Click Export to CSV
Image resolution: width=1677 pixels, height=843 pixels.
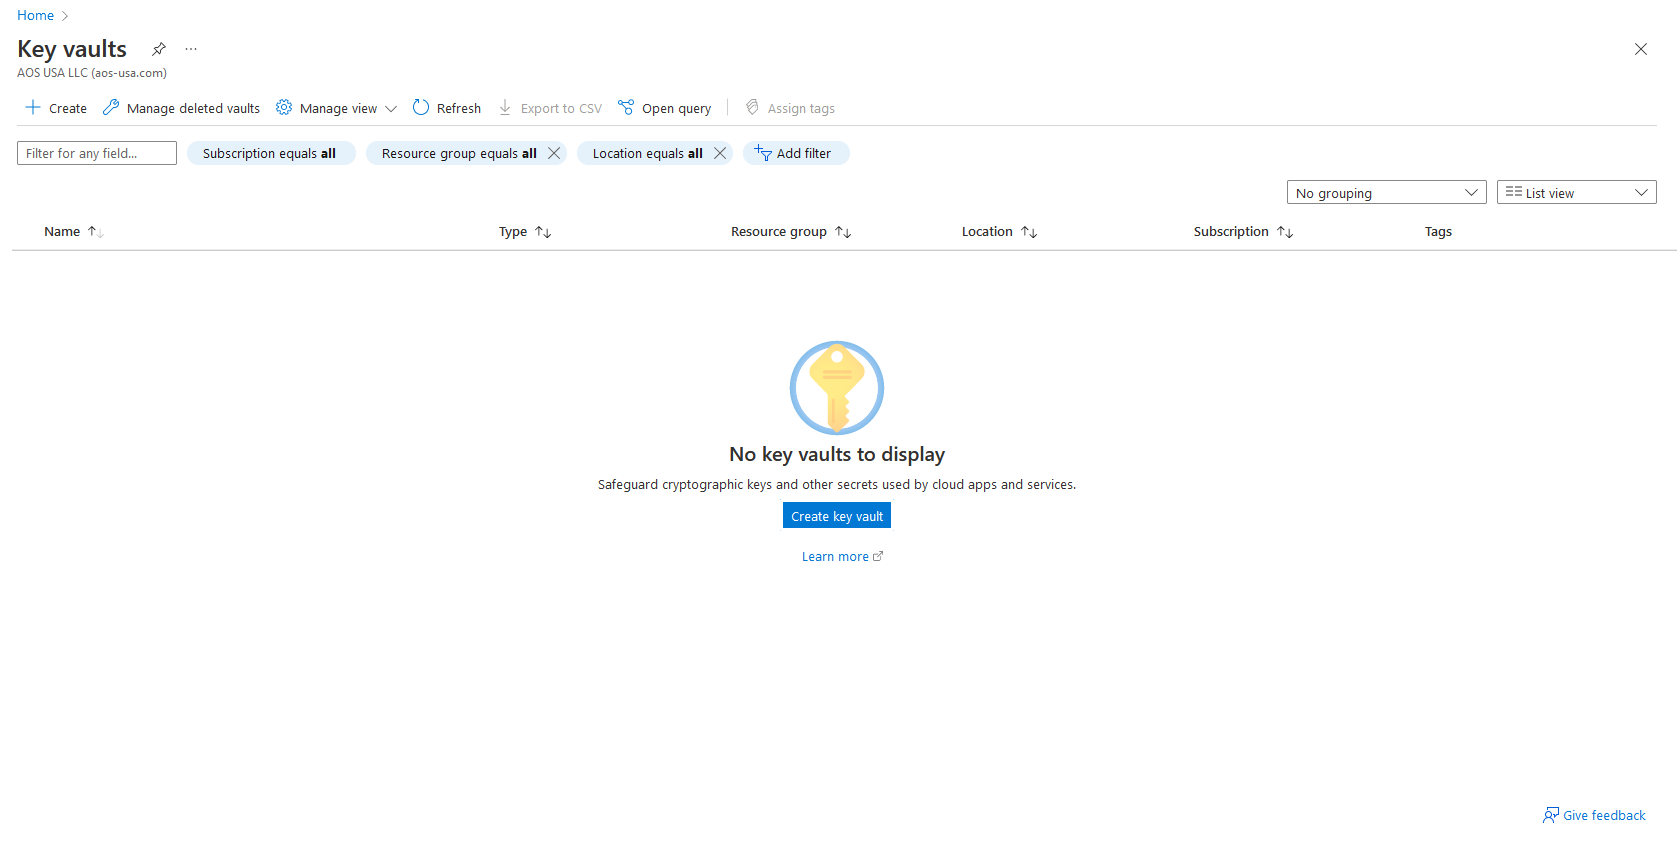(550, 108)
